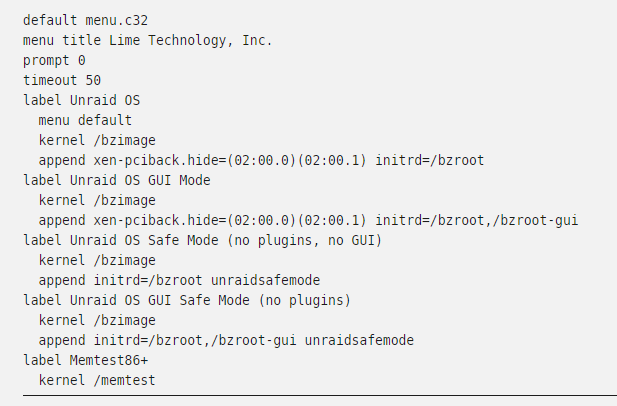617x406 pixels.
Task: Click the 'kernel /memtest' line
Action: 97,381
